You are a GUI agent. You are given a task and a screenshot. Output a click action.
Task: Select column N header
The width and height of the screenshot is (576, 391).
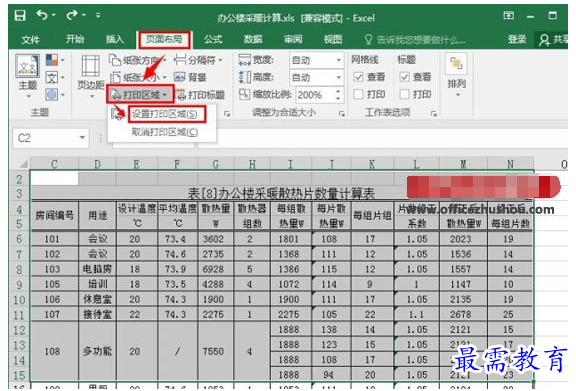tap(510, 164)
